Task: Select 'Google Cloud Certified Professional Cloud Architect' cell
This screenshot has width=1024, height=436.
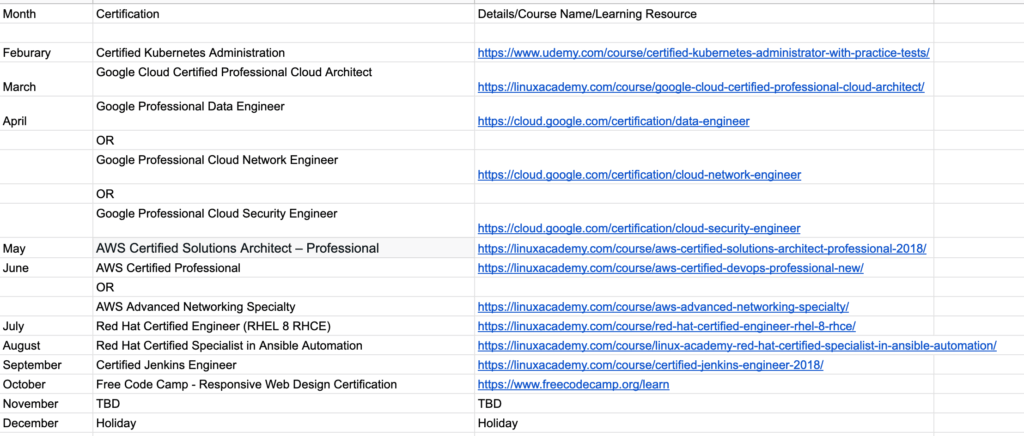Action: [x=283, y=80]
